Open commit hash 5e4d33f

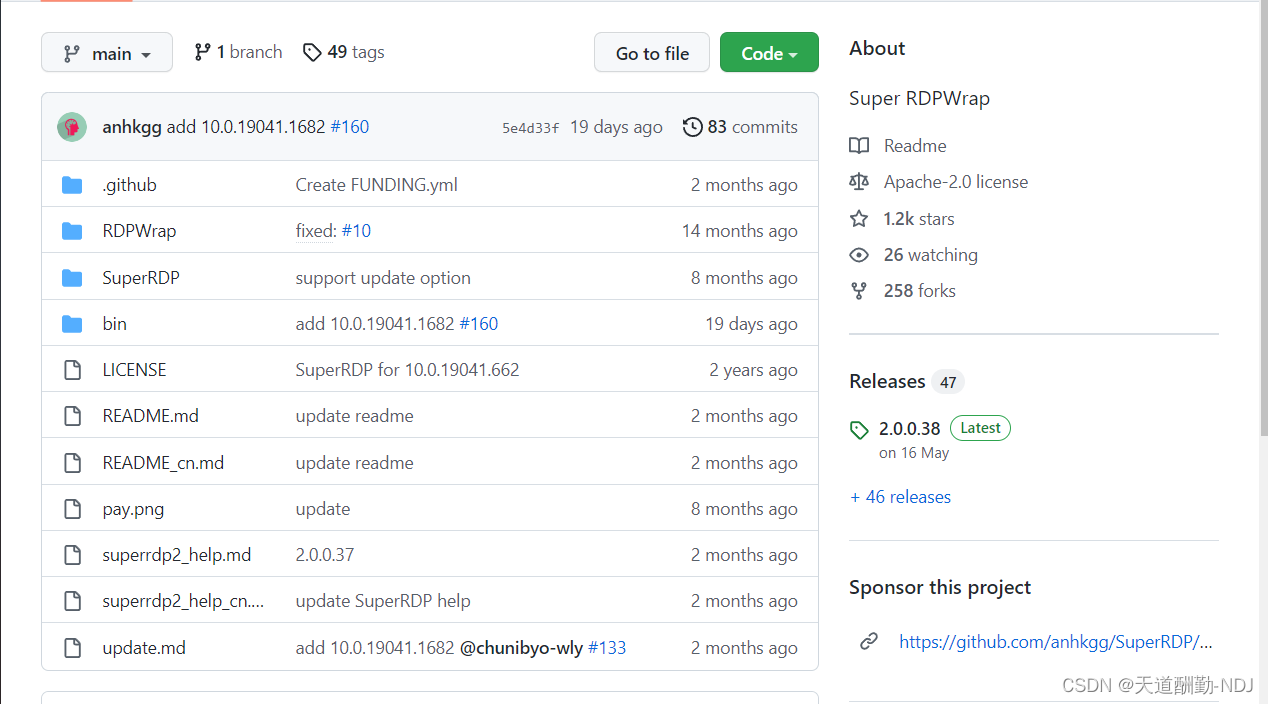click(530, 128)
